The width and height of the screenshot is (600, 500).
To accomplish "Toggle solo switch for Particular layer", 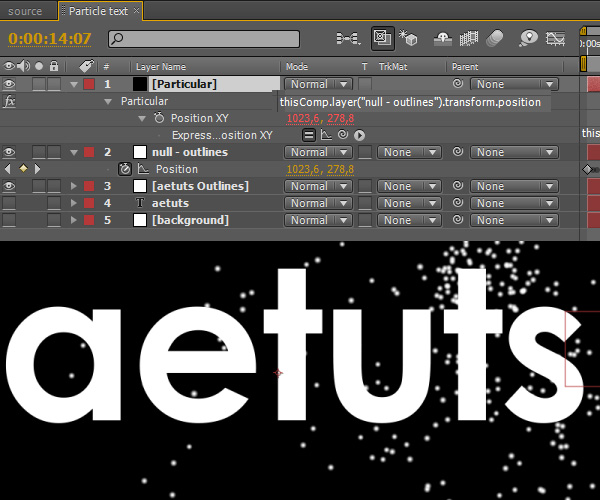I will (39, 84).
